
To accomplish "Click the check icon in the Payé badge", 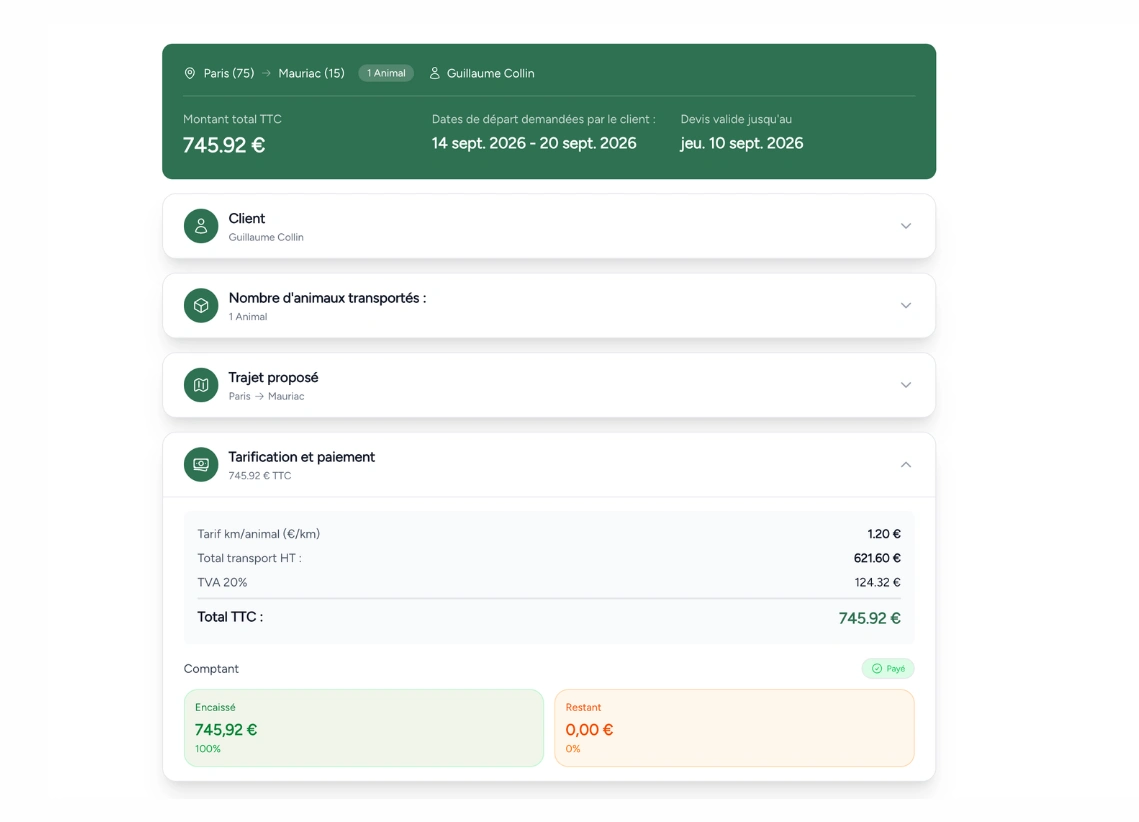I will coord(877,669).
